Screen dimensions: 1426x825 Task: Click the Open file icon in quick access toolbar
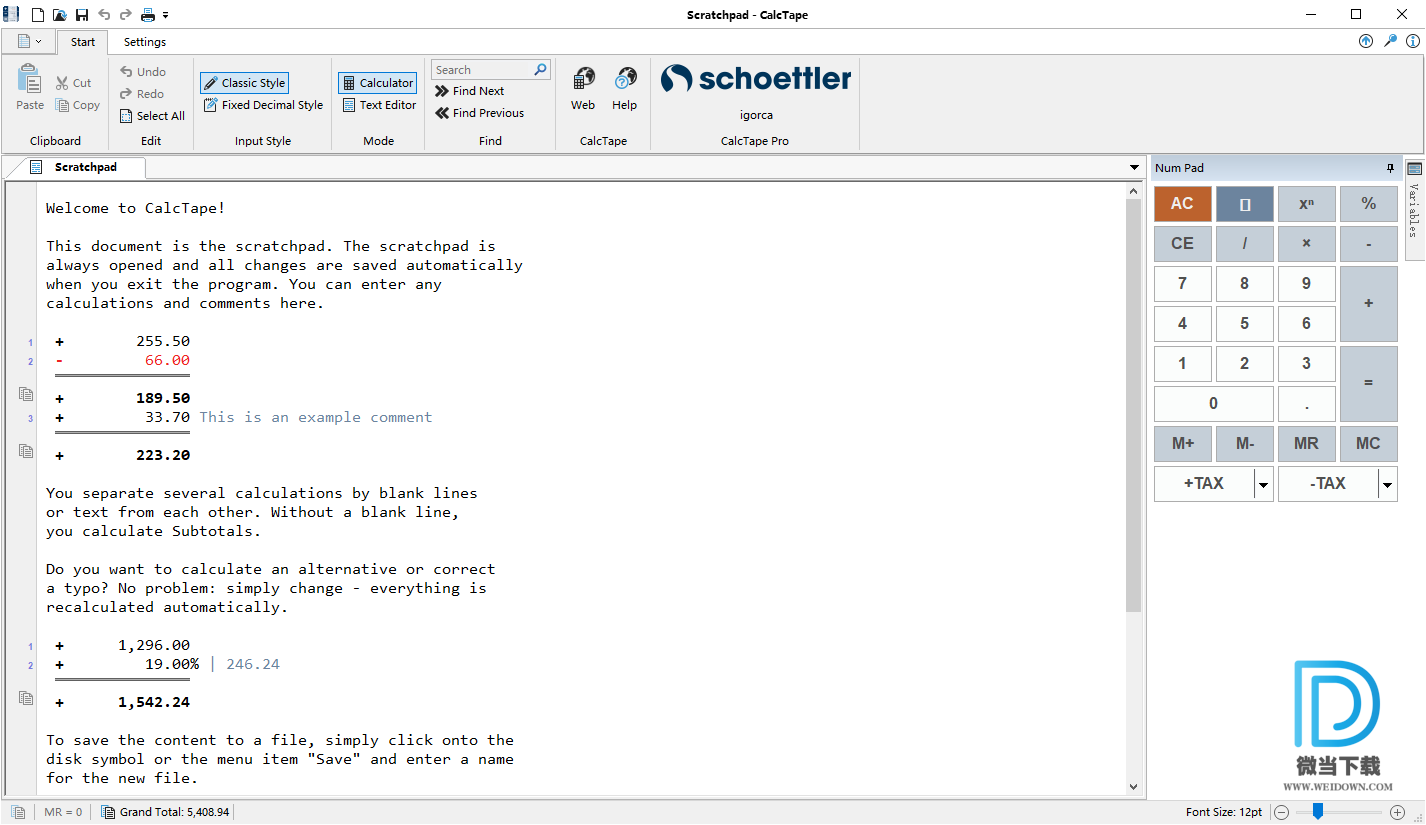[60, 15]
